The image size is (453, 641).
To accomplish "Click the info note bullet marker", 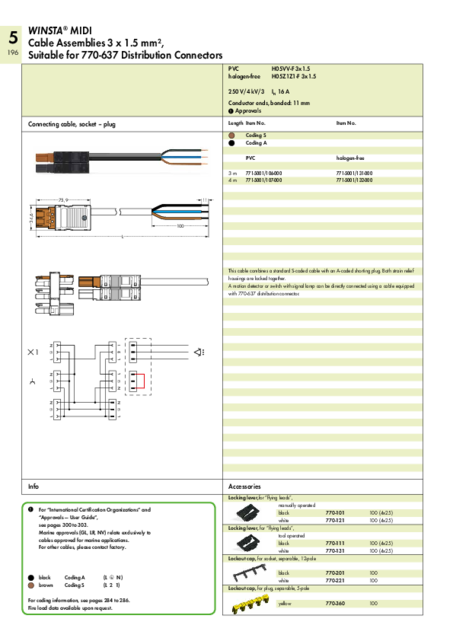I will 31,510.
